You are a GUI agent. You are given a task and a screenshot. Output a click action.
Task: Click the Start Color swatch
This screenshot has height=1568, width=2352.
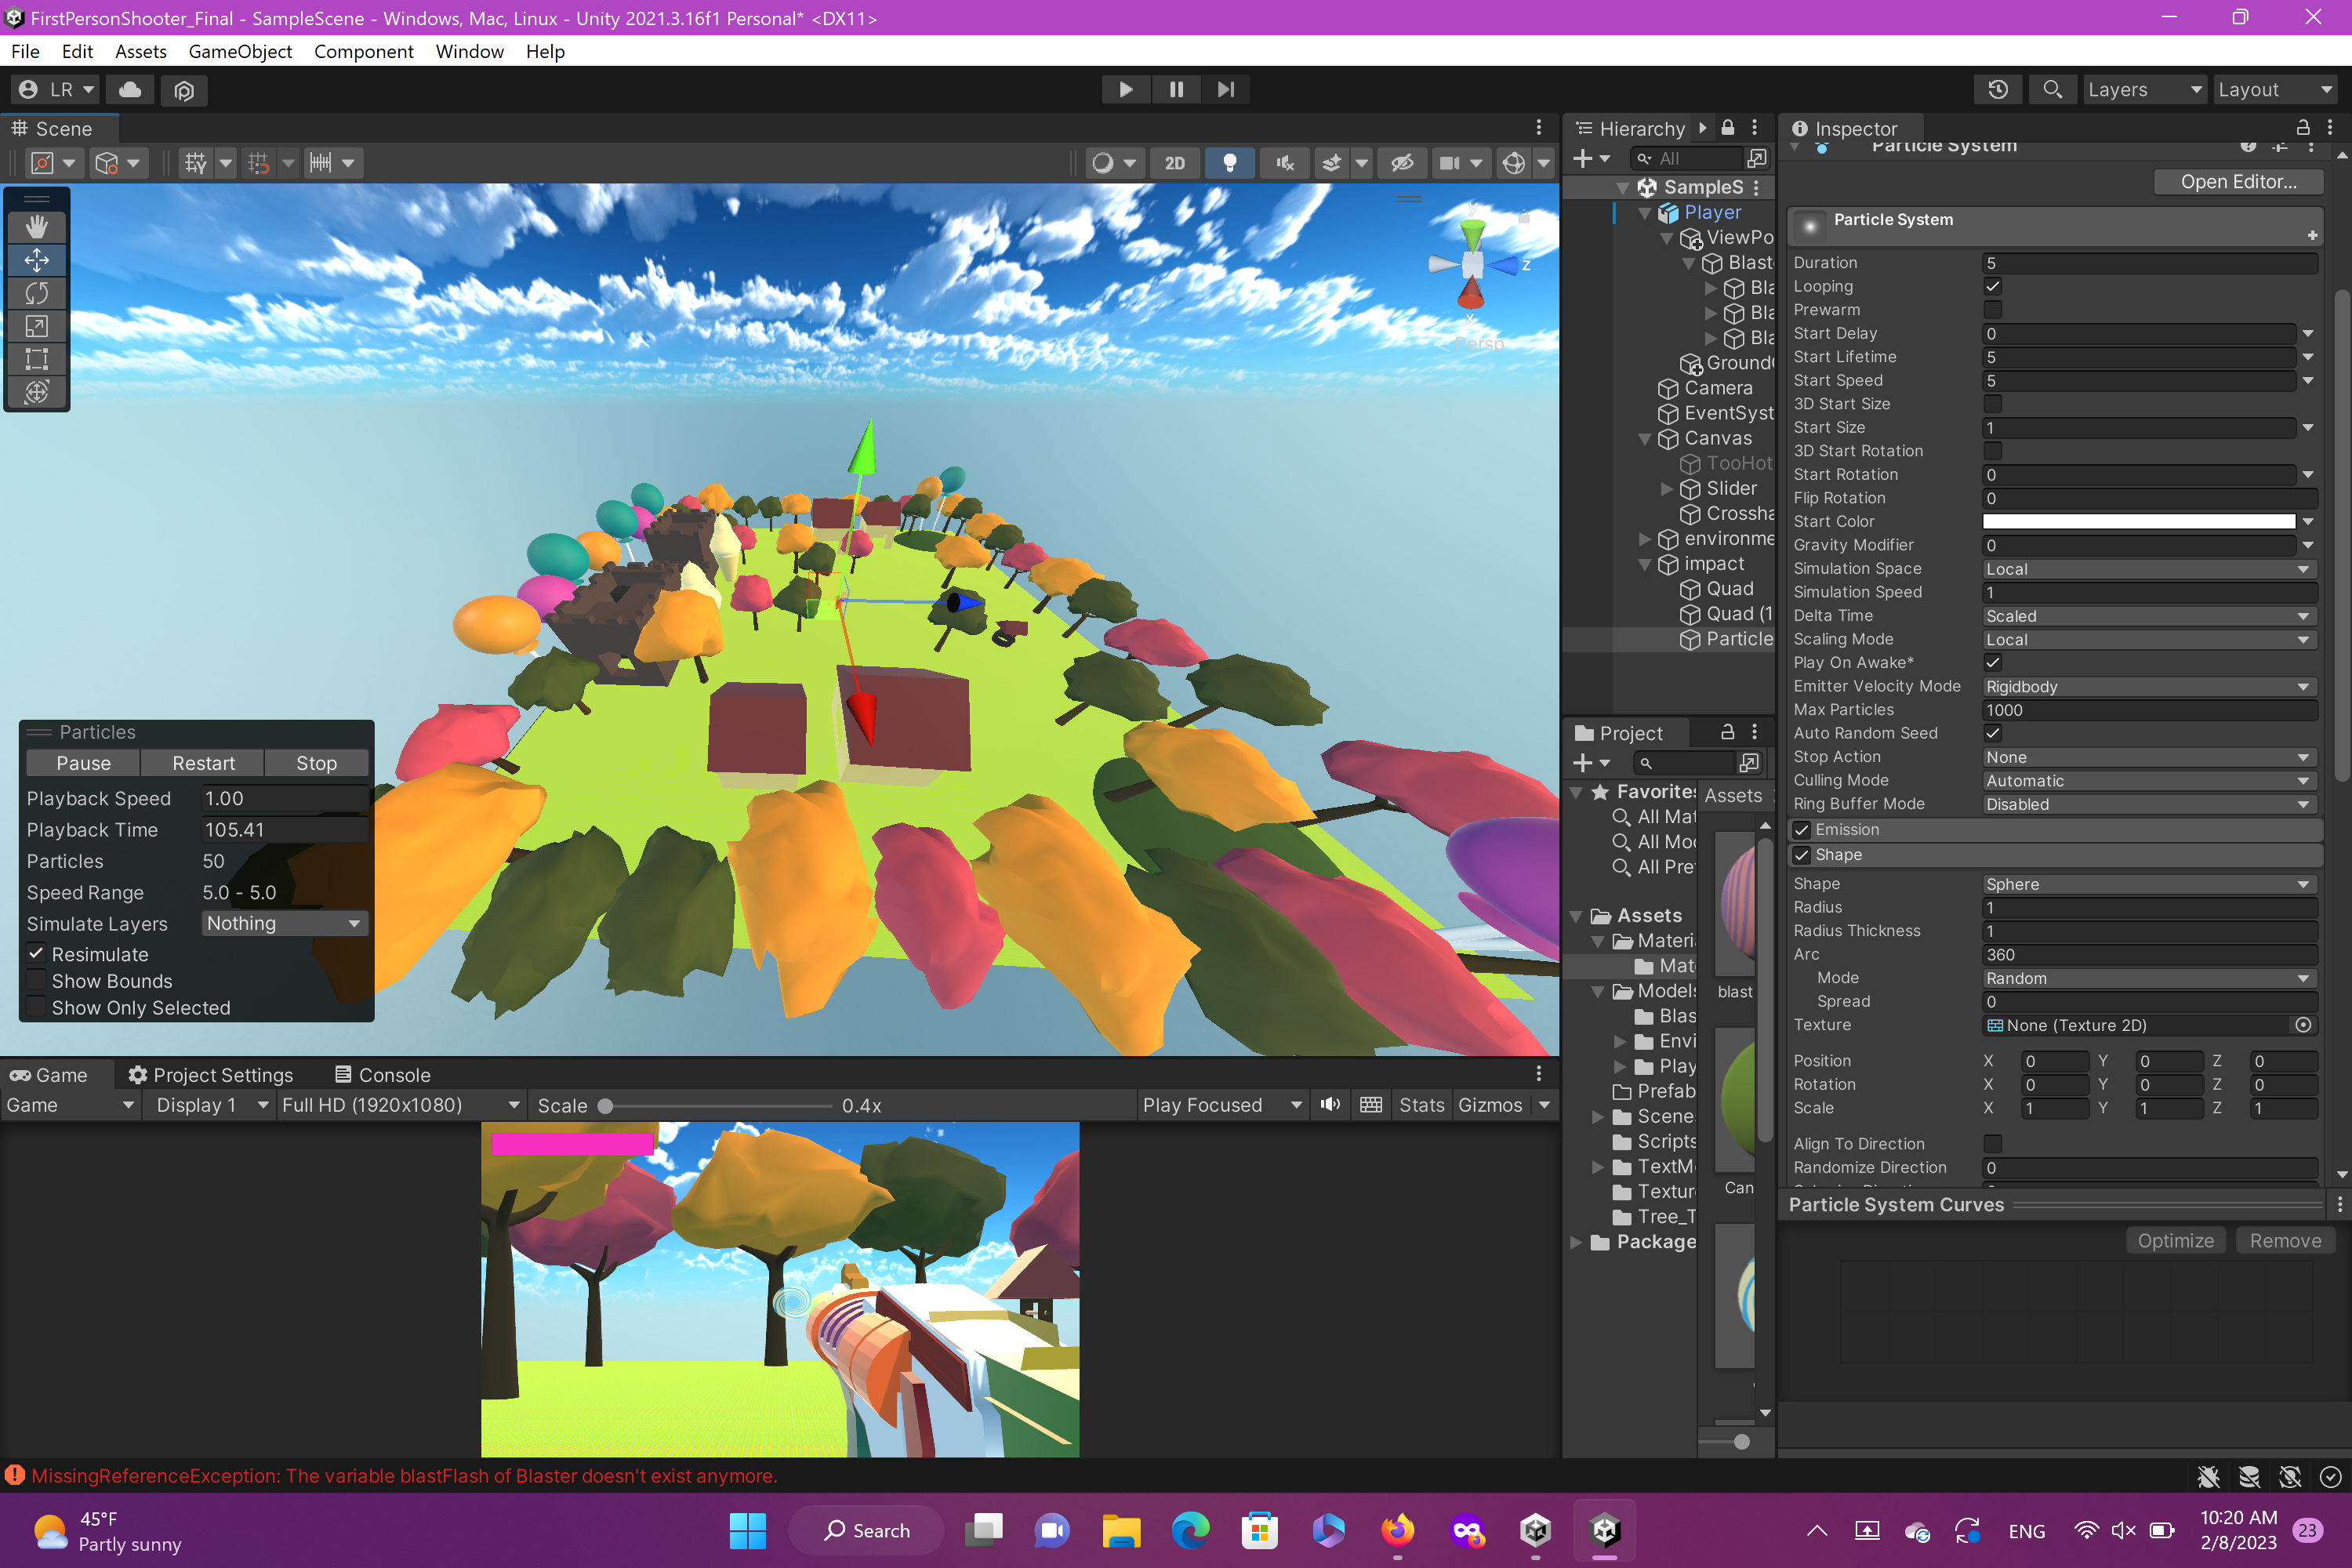tap(2139, 521)
